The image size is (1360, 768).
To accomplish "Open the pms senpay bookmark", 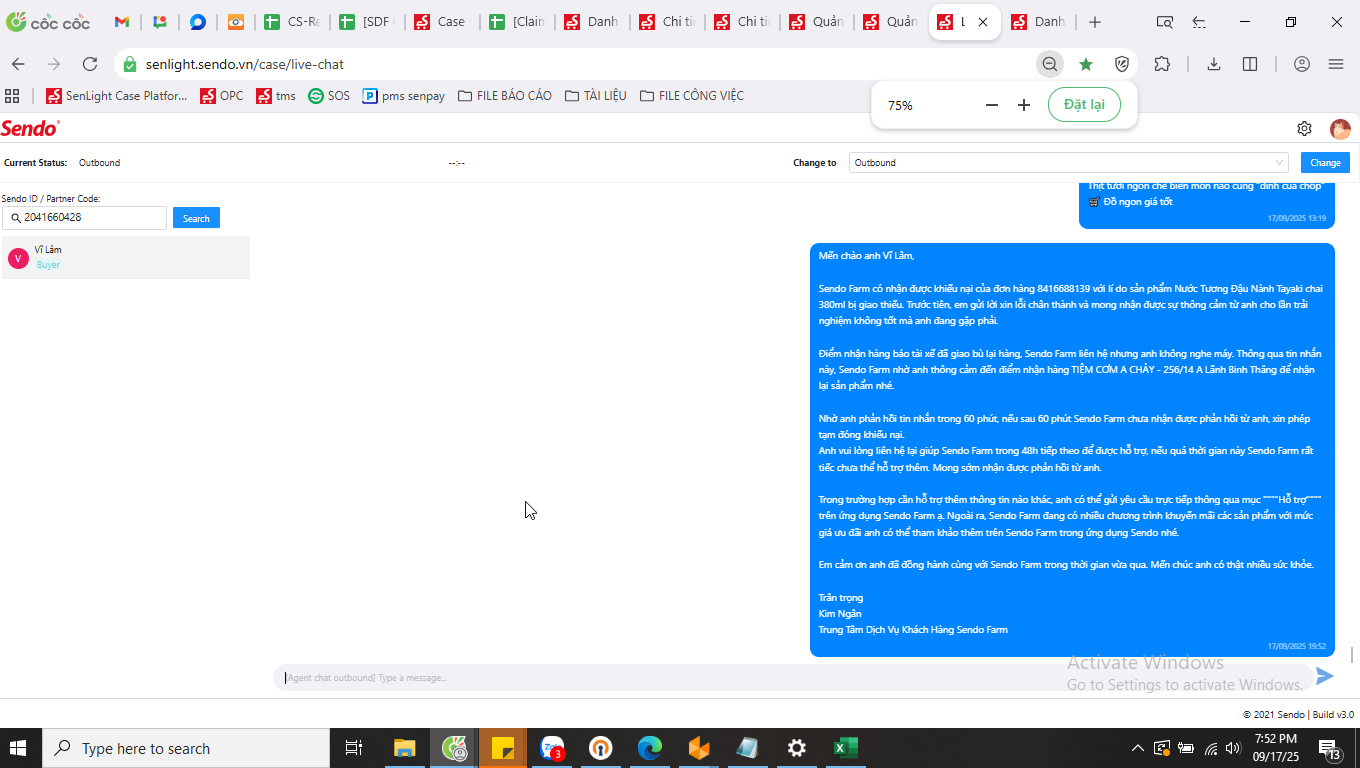I will (404, 96).
